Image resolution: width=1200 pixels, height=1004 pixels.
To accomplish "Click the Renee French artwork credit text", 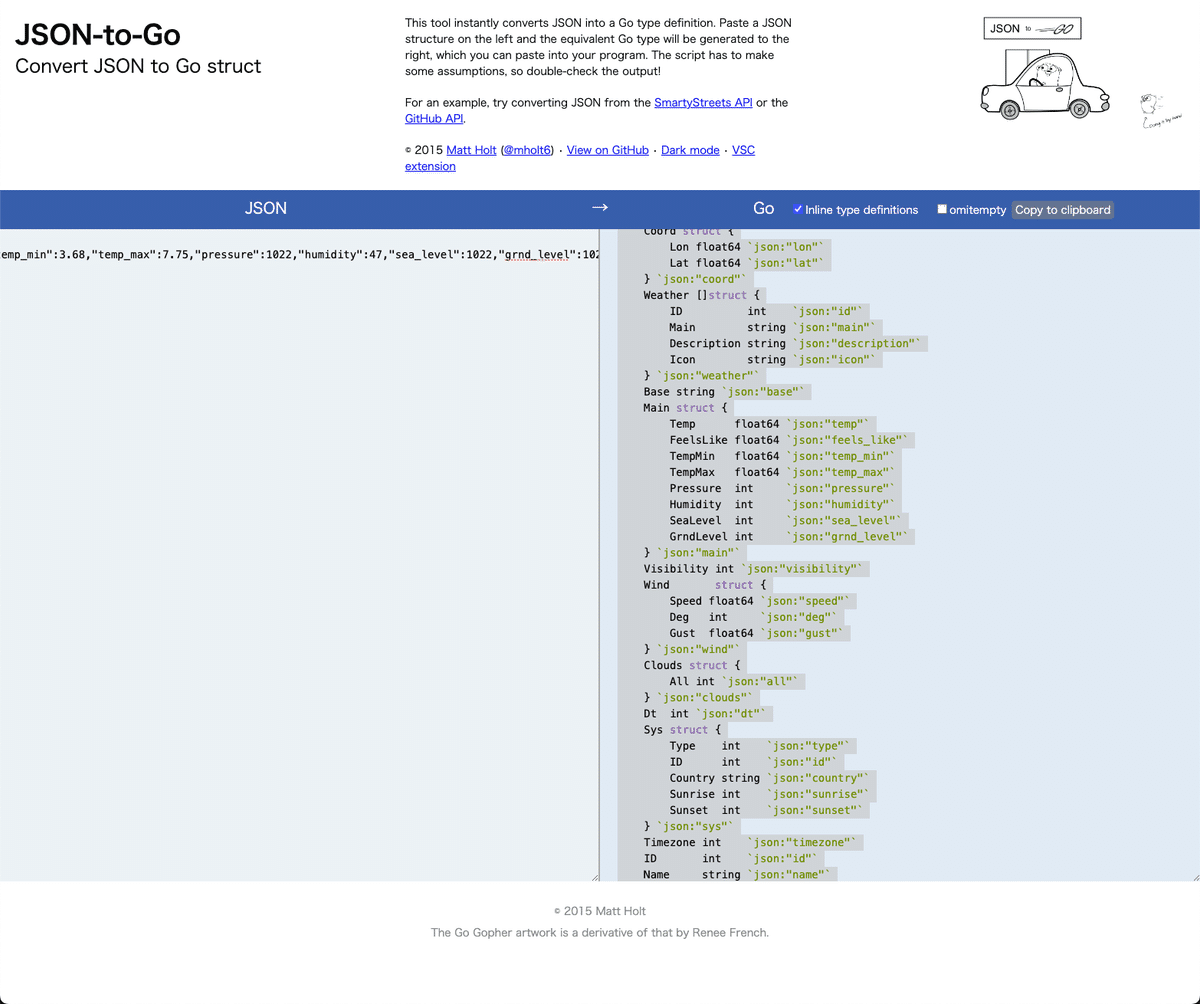I will pyautogui.click(x=600, y=932).
